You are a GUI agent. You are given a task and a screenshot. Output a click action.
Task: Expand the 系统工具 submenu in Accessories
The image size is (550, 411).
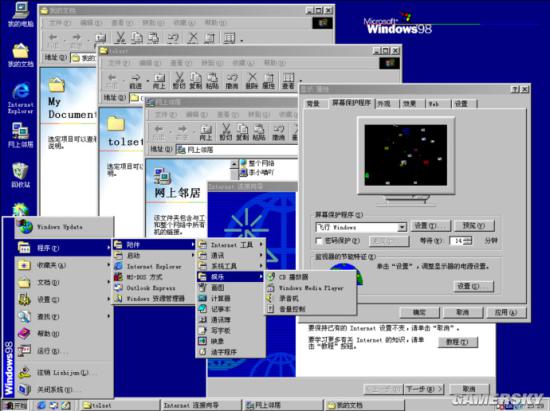pyautogui.click(x=230, y=266)
